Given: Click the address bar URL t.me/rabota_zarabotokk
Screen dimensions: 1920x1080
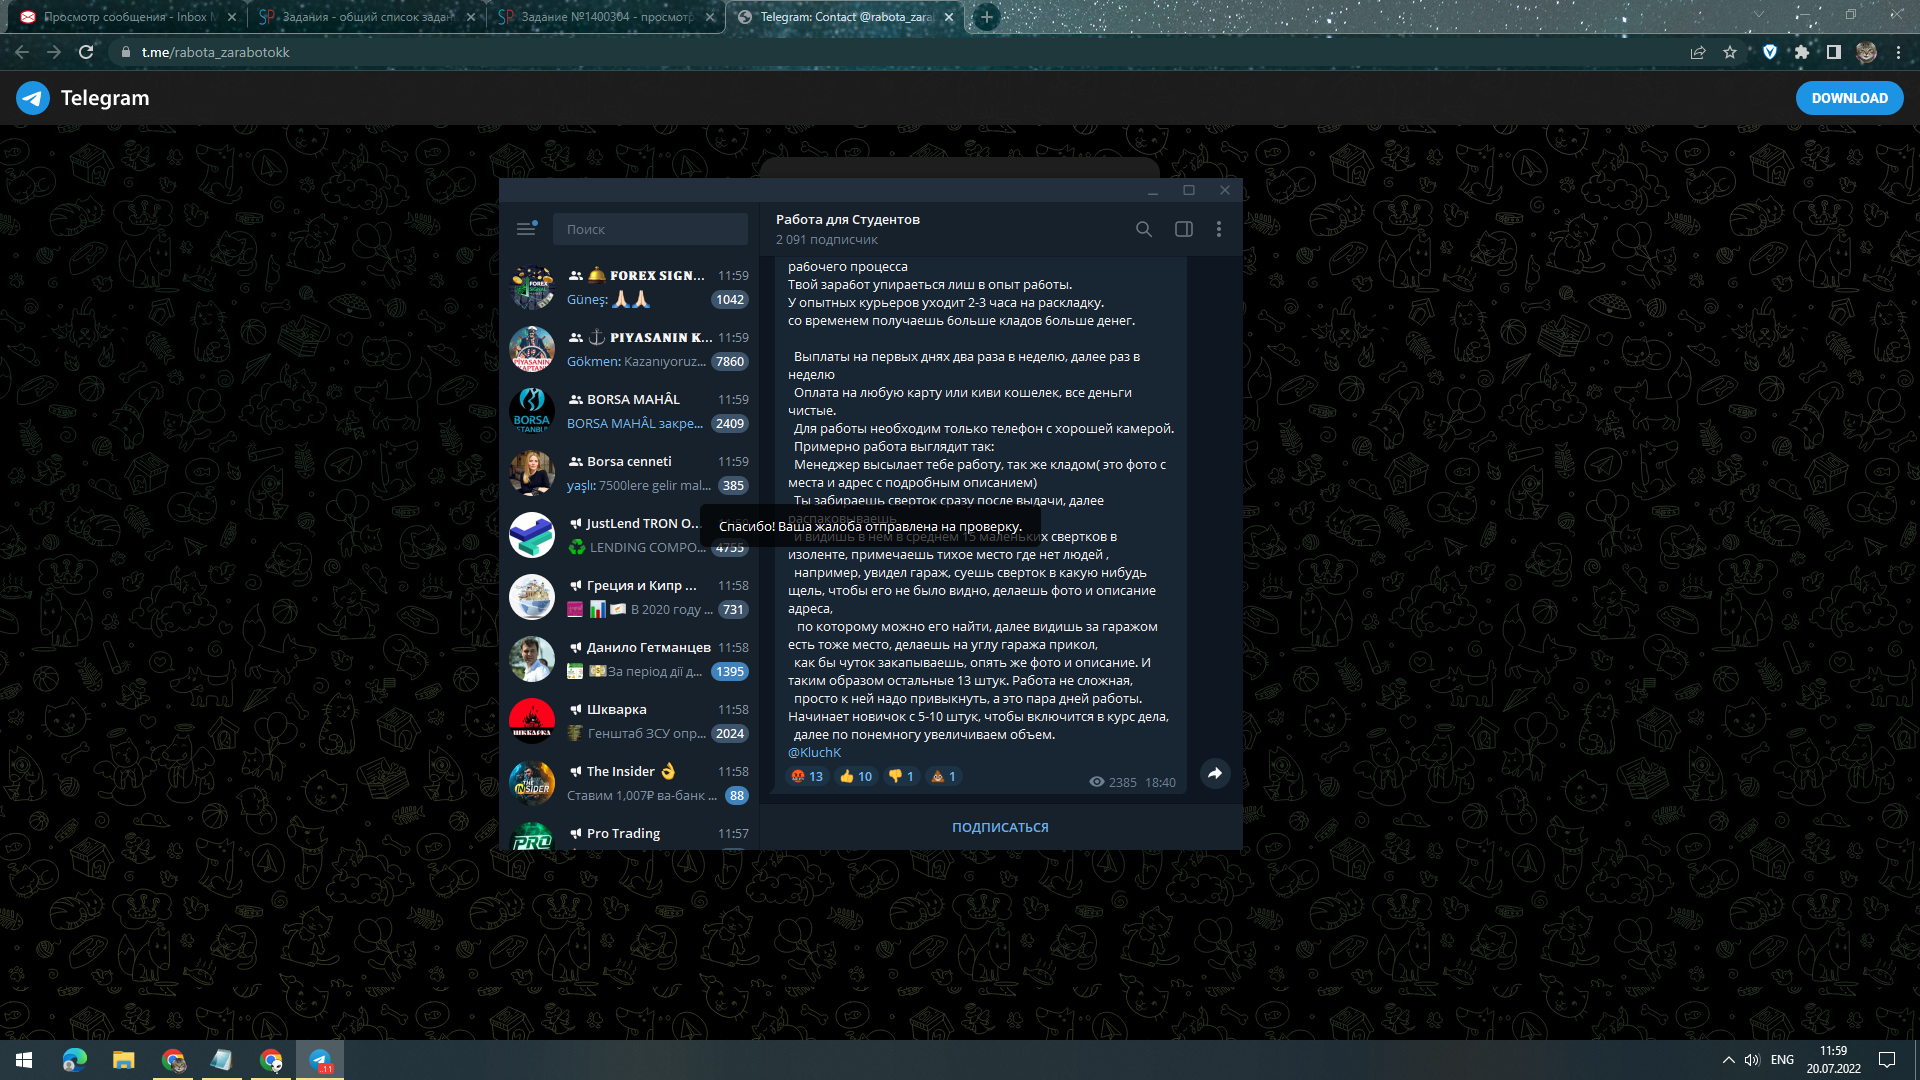Looking at the screenshot, I should [215, 52].
